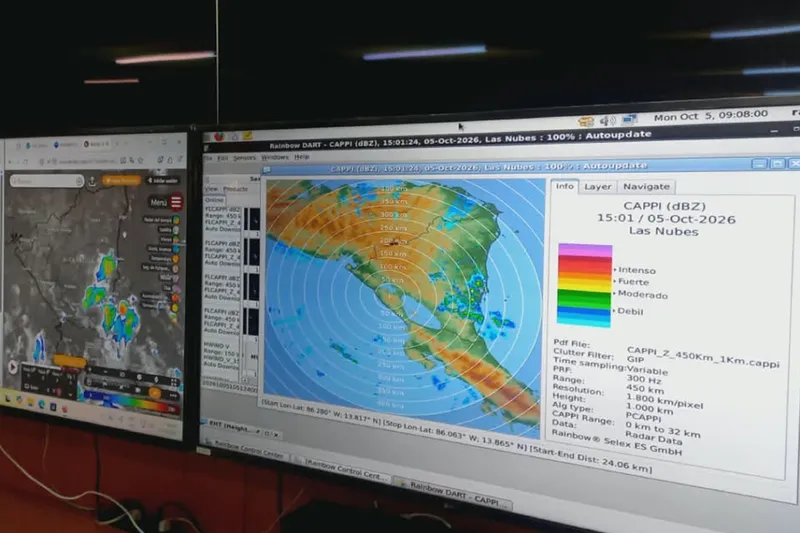Click the green band of dBZ color scale

point(584,297)
